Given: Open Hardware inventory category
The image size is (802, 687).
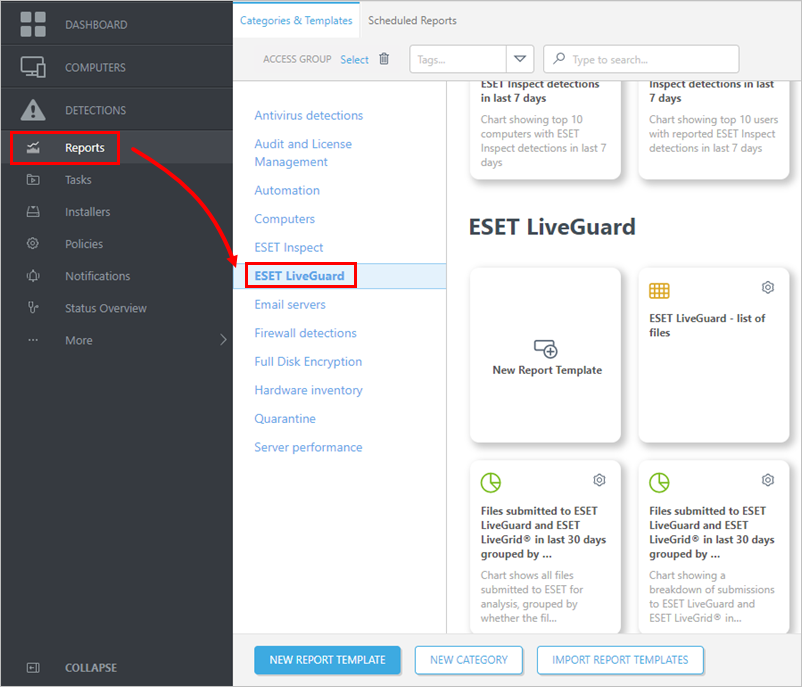Looking at the screenshot, I should [308, 390].
